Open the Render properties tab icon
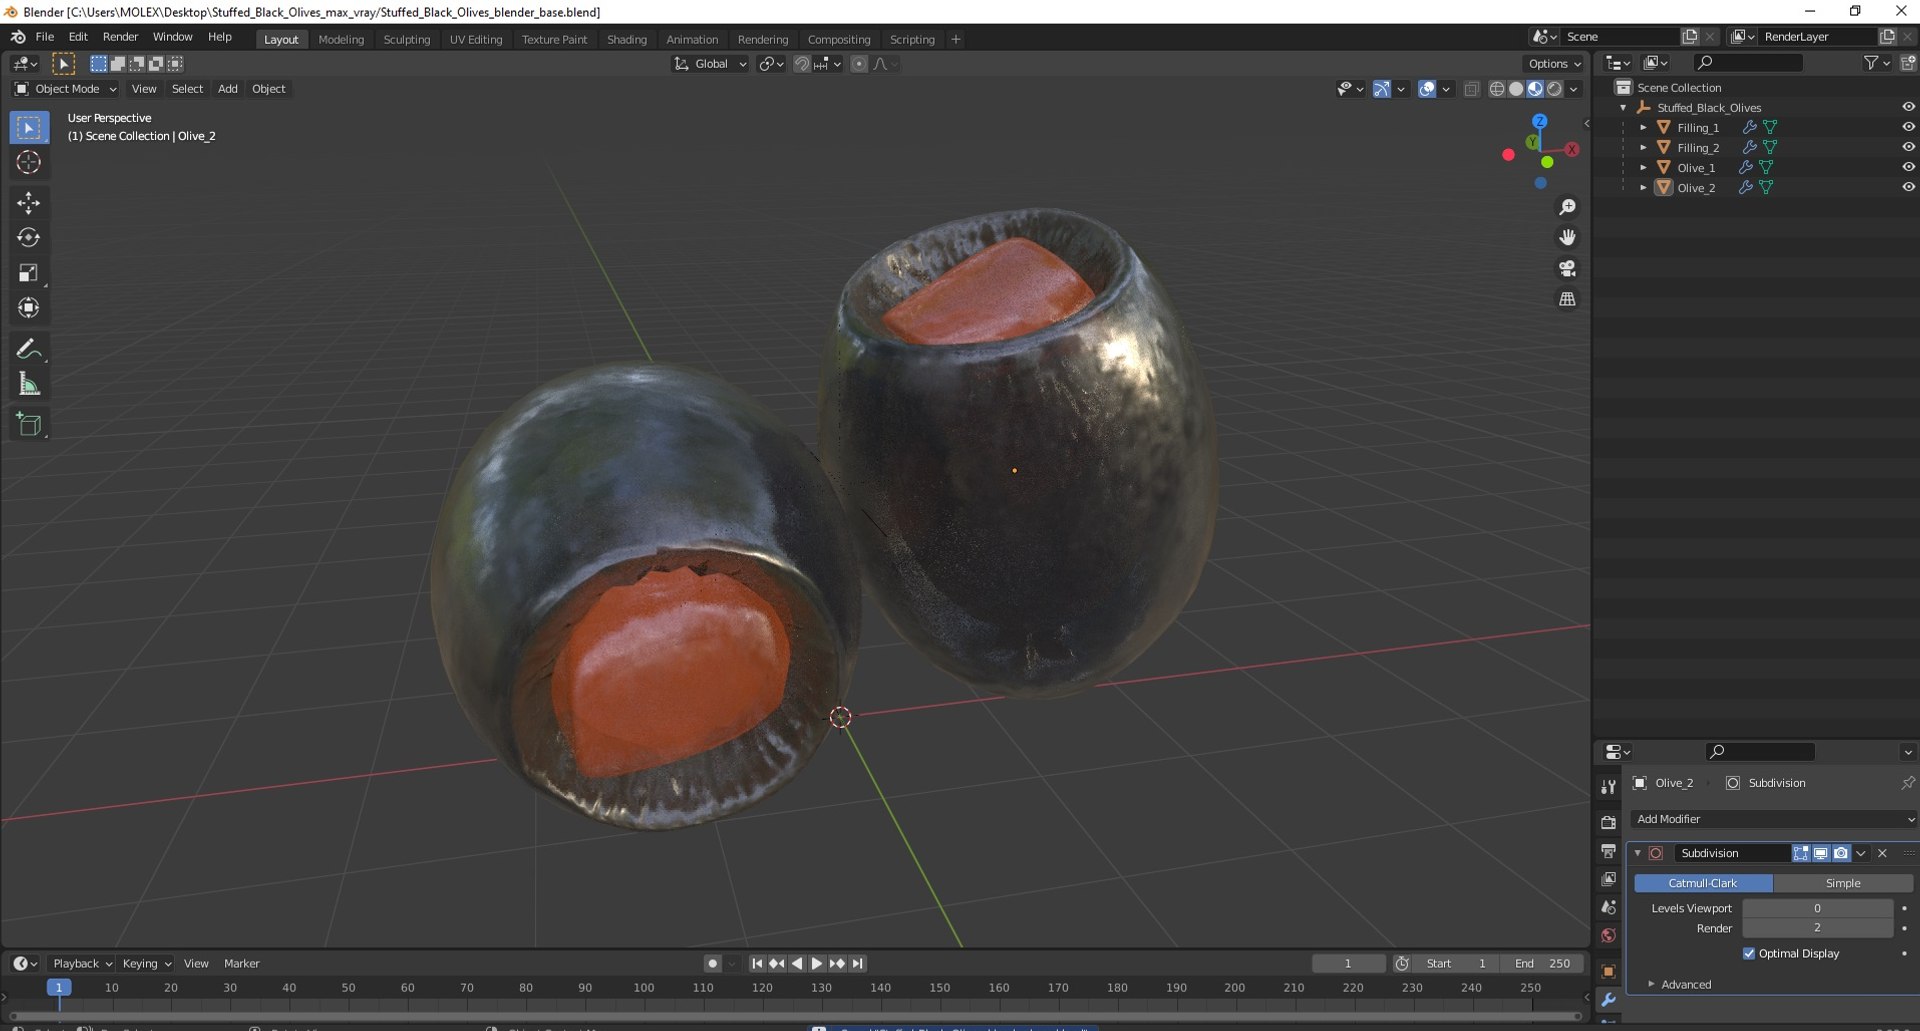The image size is (1920, 1031). (1608, 822)
